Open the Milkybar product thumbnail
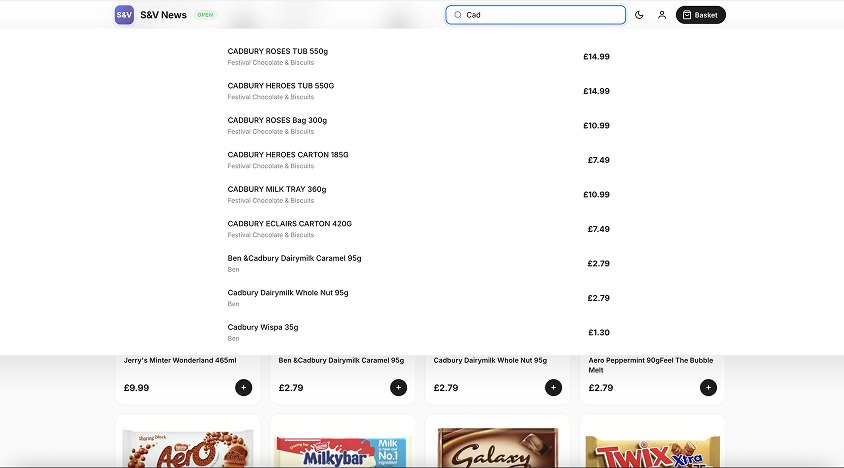This screenshot has width=844, height=468. (343, 447)
